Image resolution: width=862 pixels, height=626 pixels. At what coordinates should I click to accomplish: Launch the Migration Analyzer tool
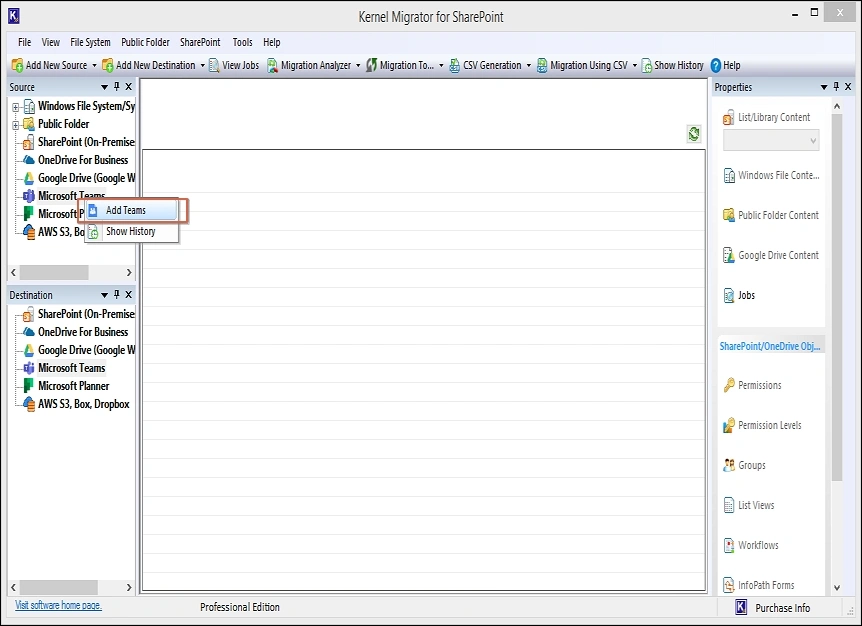click(310, 65)
